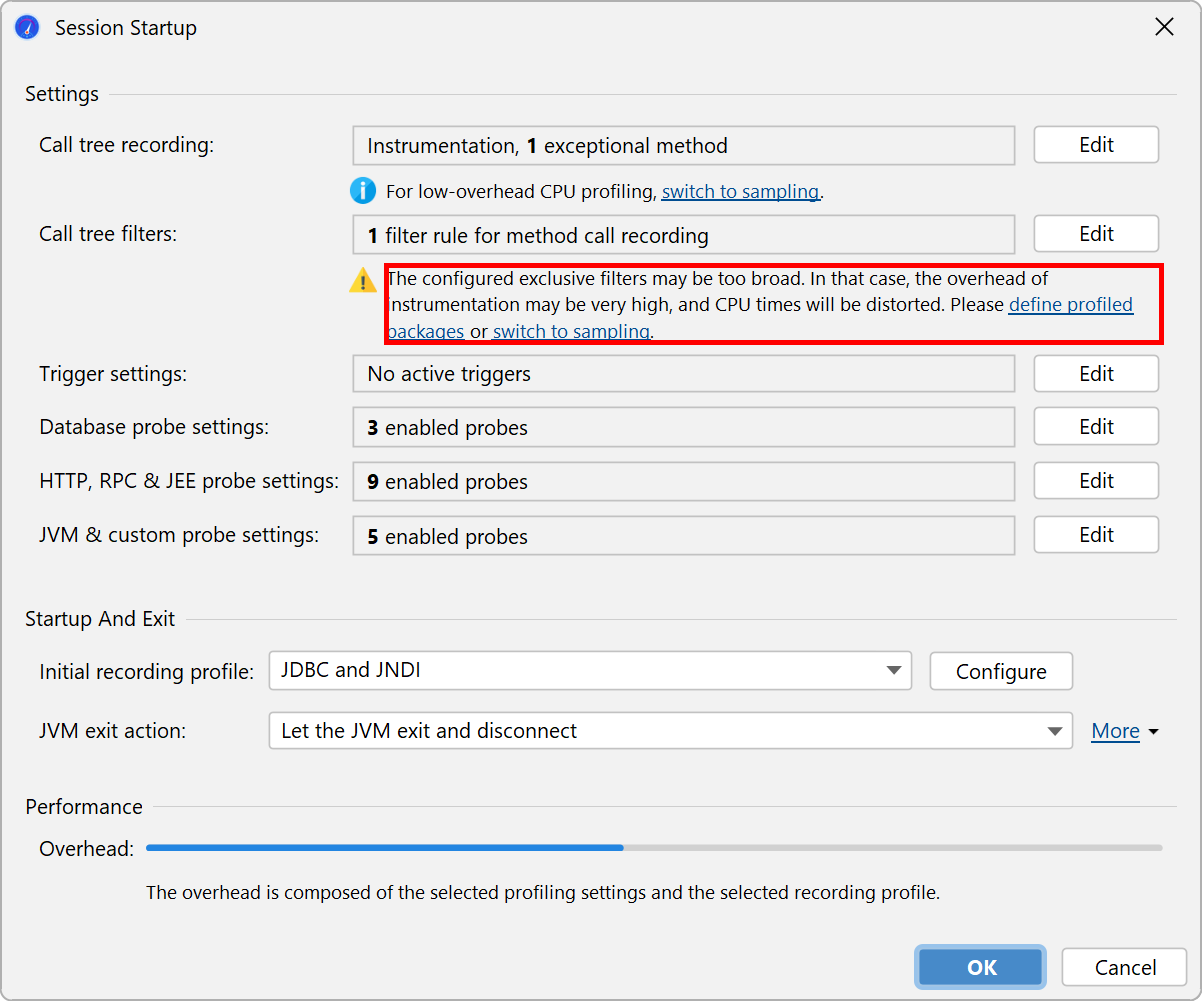1202x1001 pixels.
Task: Click the blue info icon beside sampling hint
Action: pyautogui.click(x=362, y=191)
